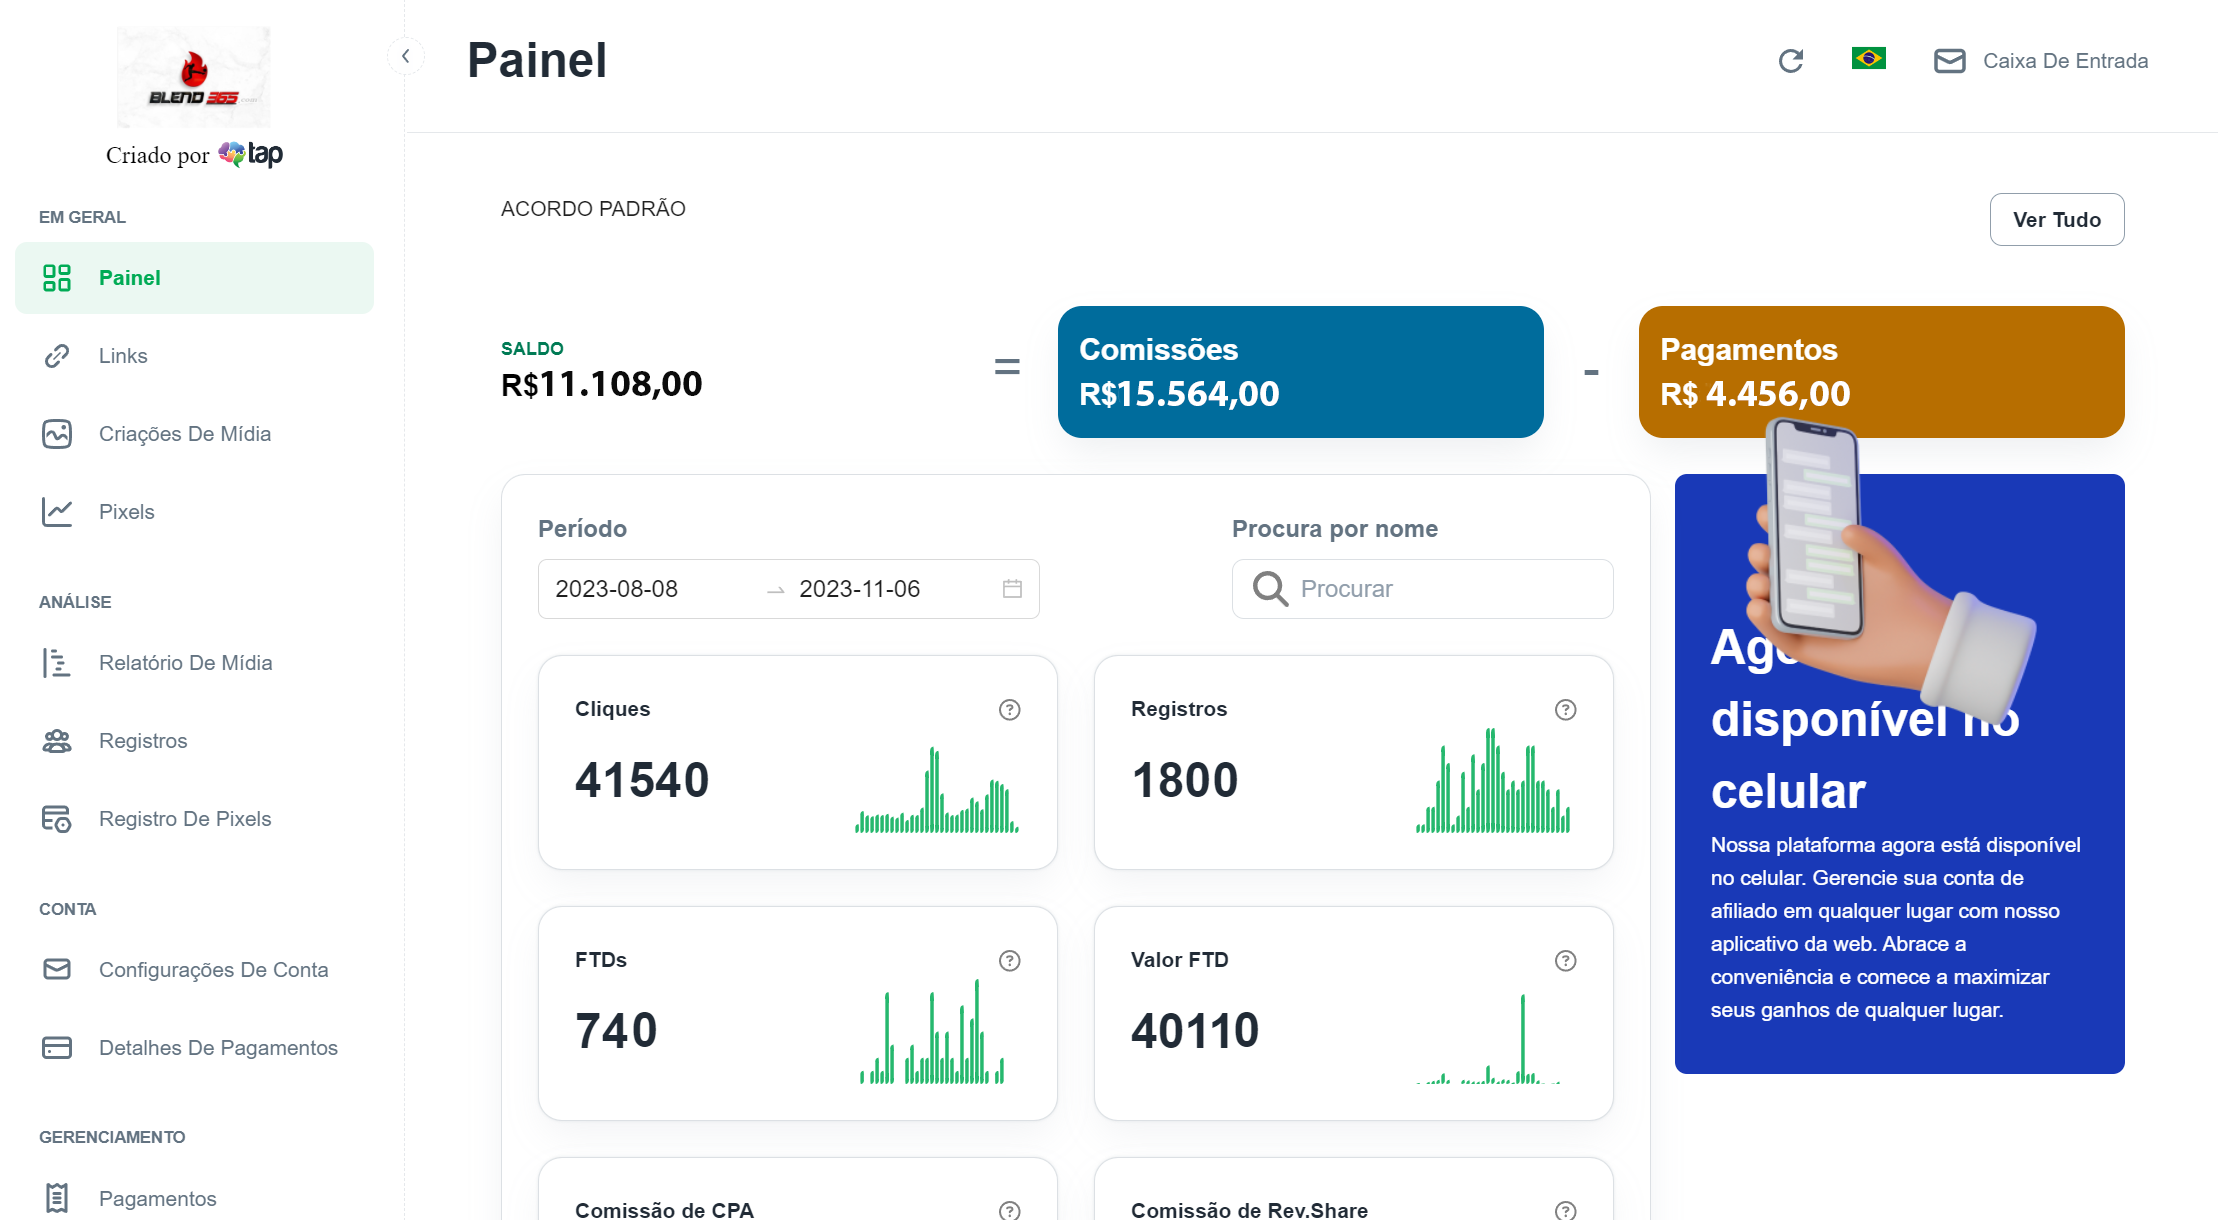
Task: Click the receipt icon beside Pagamentos
Action: (x=57, y=1198)
